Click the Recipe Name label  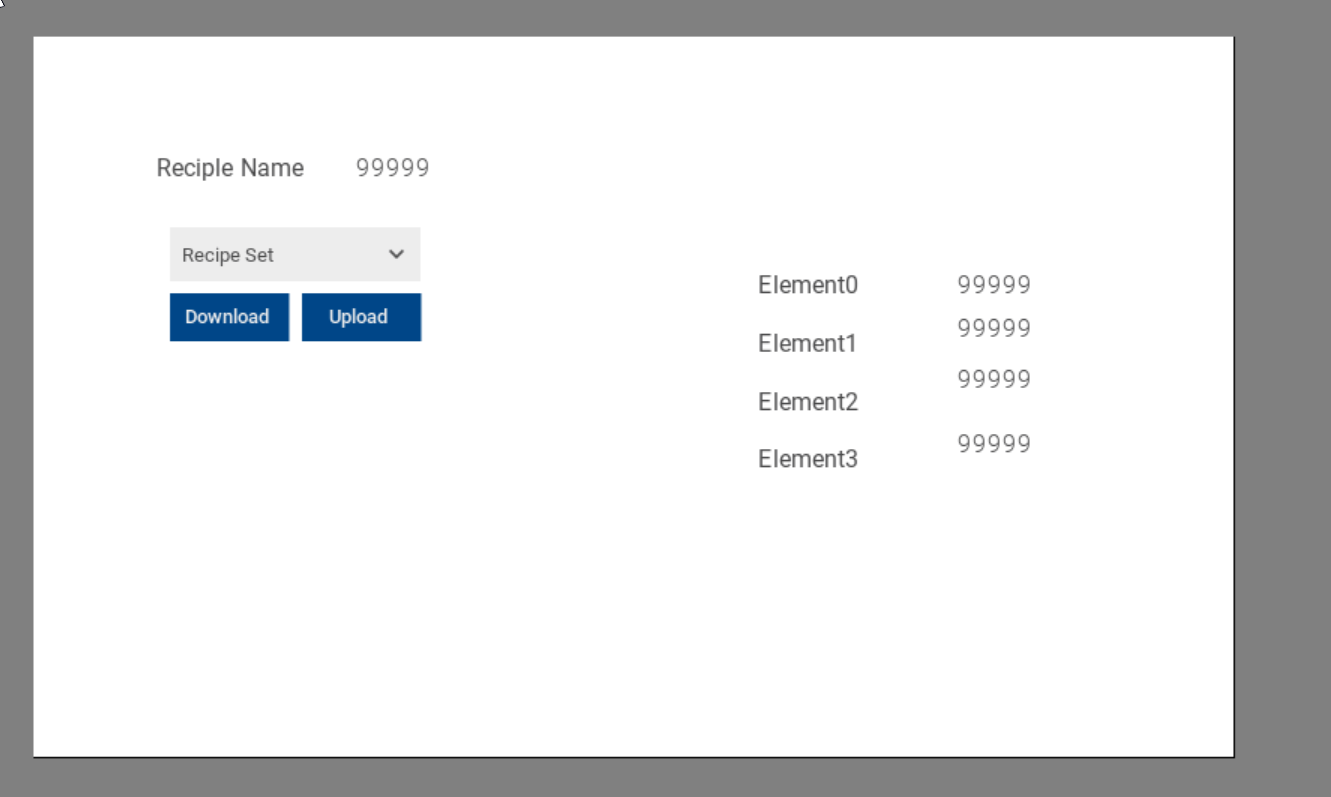[230, 168]
